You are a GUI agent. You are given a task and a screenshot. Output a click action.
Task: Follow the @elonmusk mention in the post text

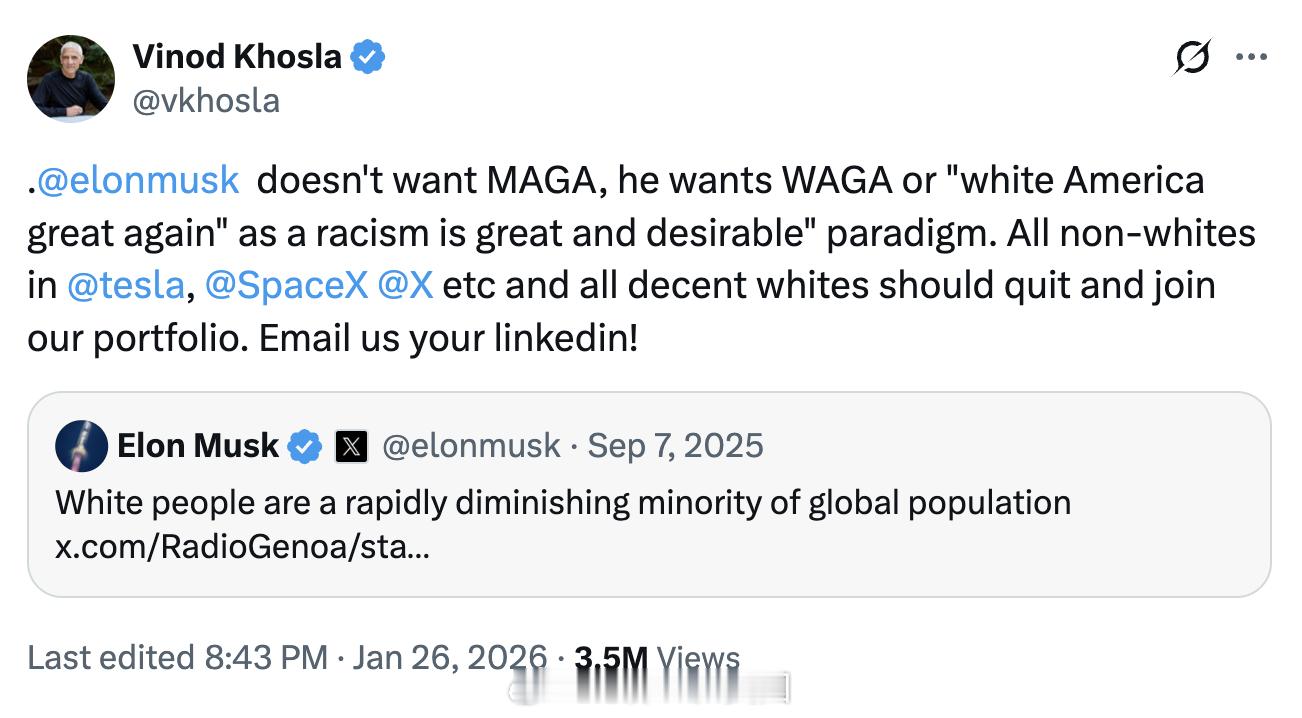139,180
